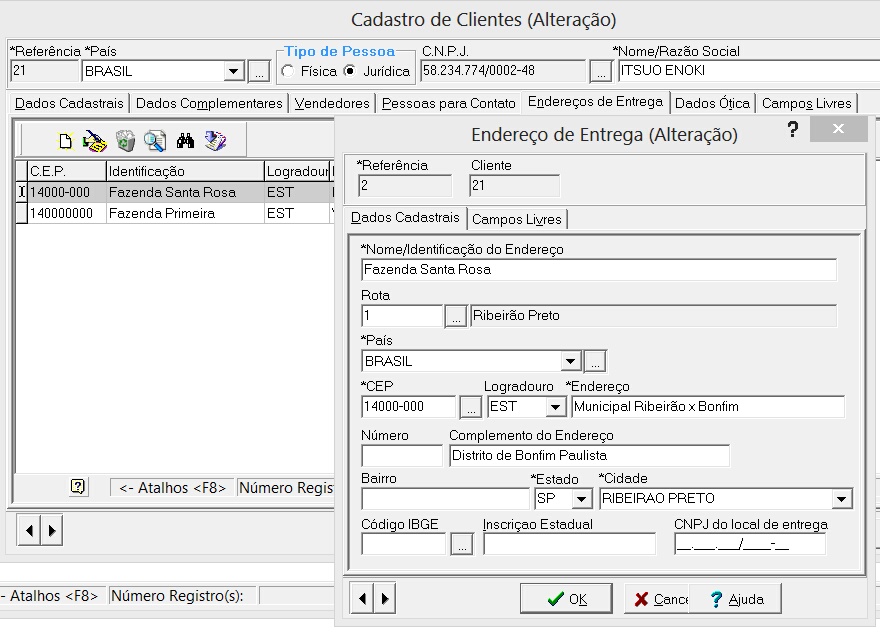Click the Nome/Identificação do Endereço field
880x632 pixels.
(x=599, y=270)
